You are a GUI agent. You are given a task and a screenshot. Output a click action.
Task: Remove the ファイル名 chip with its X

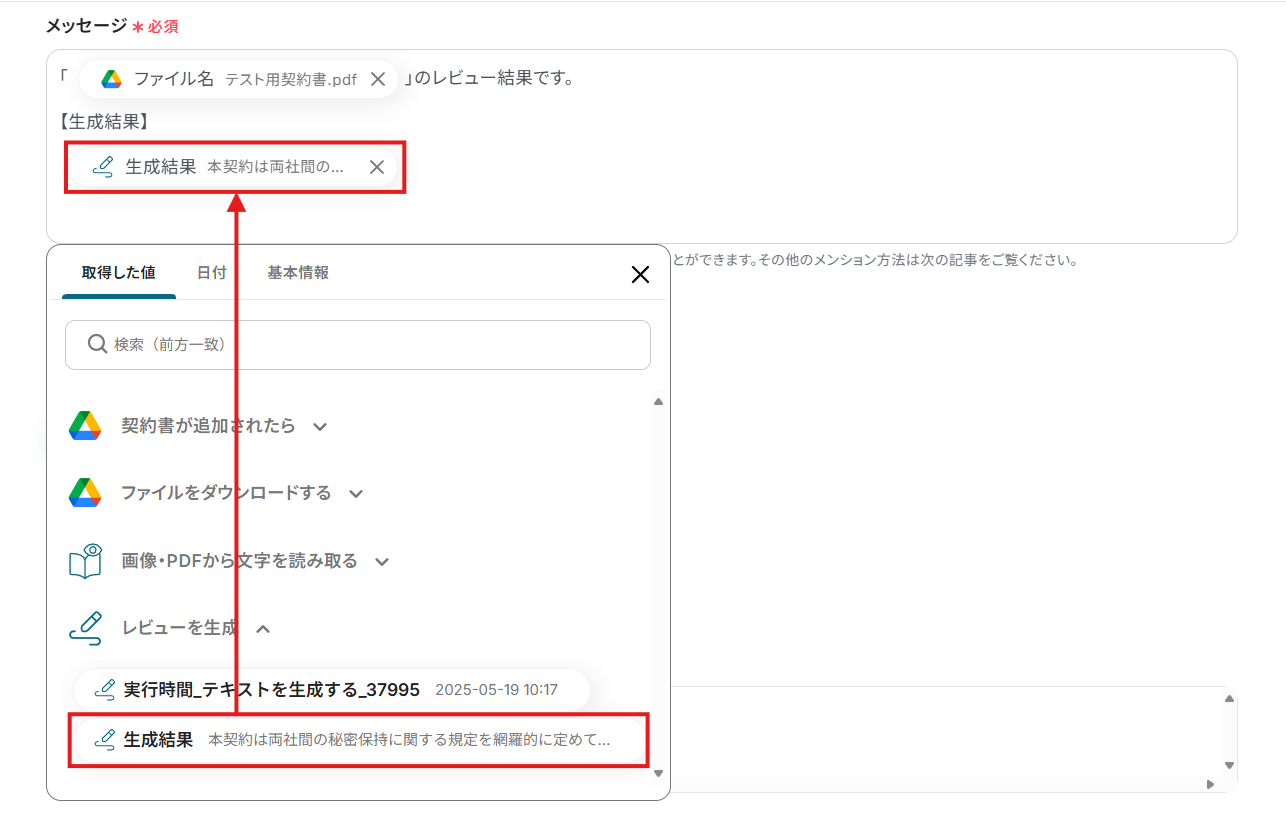(x=378, y=79)
